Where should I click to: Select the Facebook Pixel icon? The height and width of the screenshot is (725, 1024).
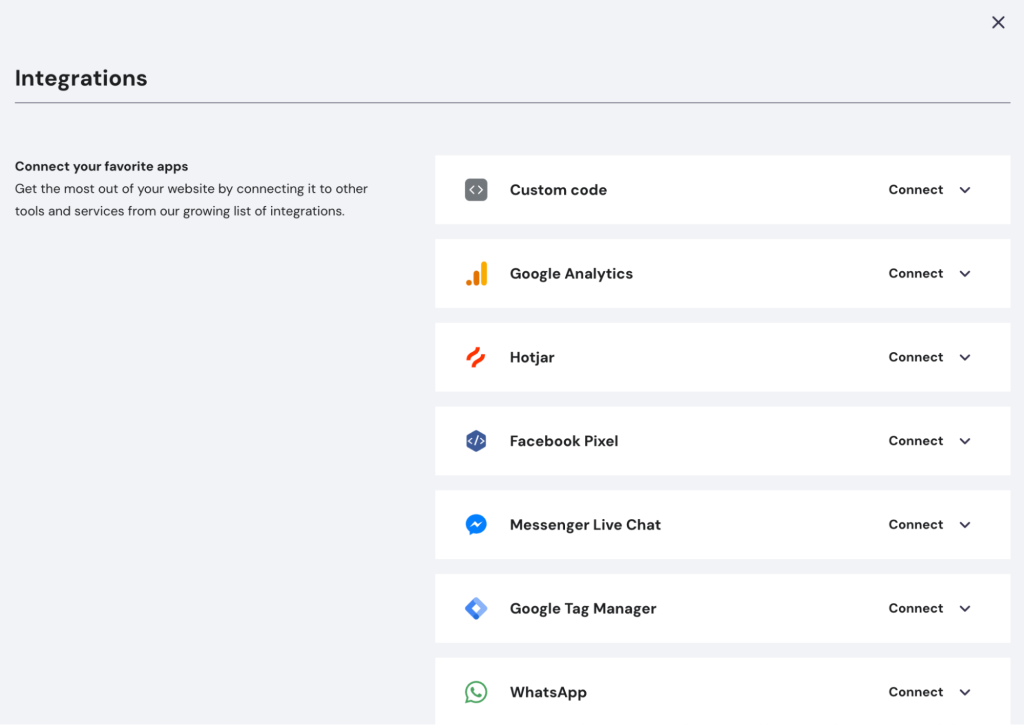[x=476, y=440]
